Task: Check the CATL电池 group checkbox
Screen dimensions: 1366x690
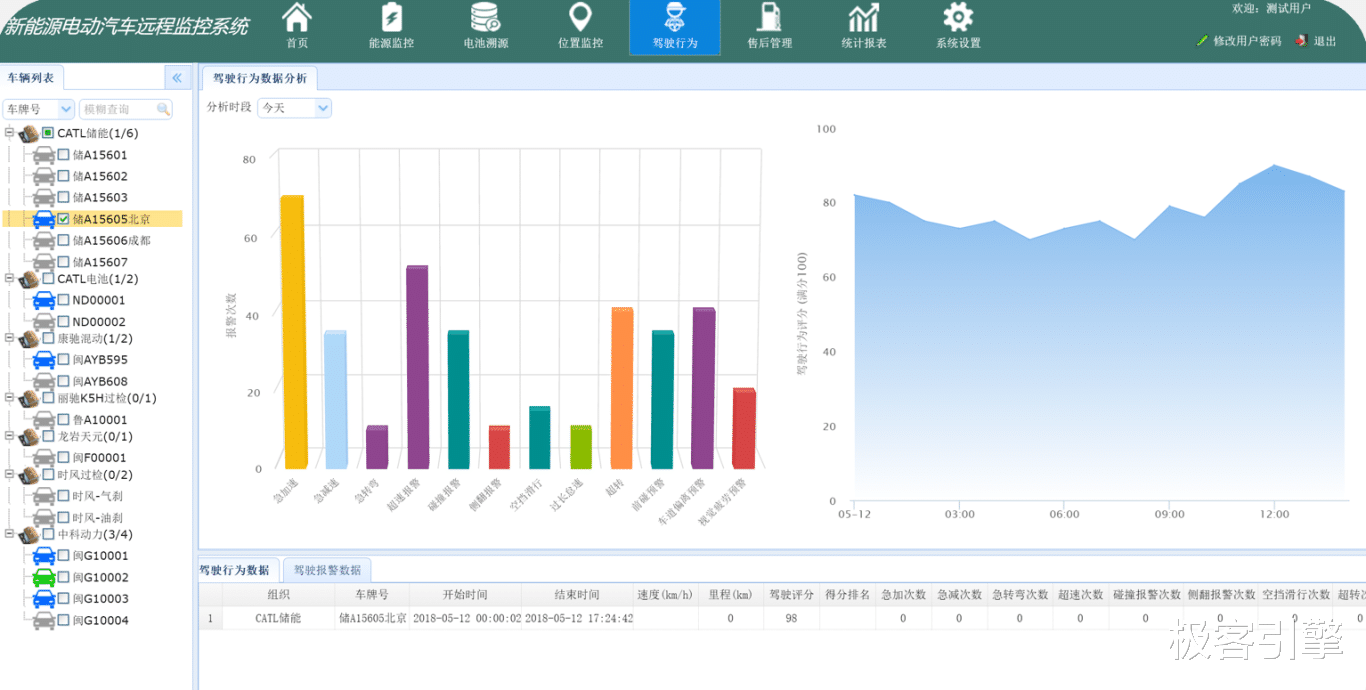Action: click(48, 279)
